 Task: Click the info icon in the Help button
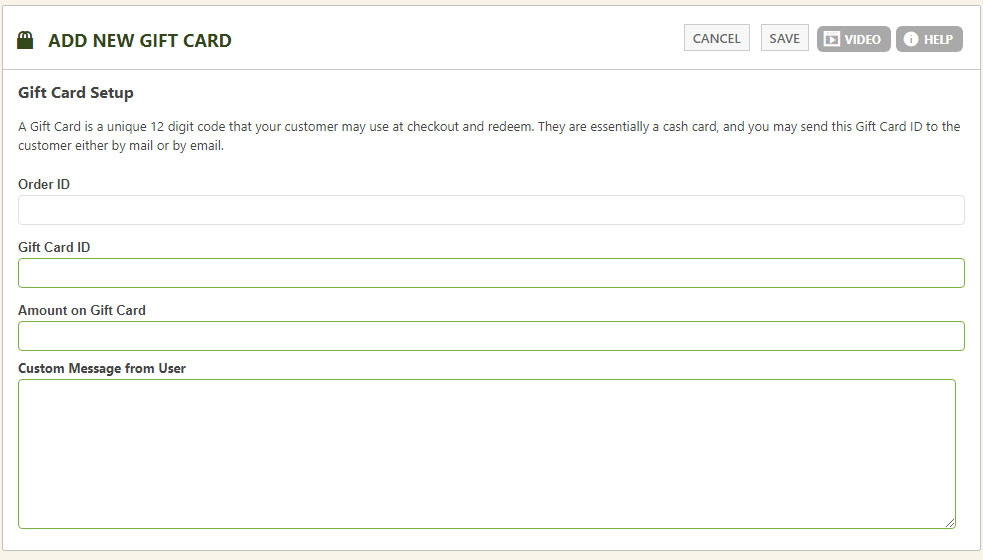[911, 39]
